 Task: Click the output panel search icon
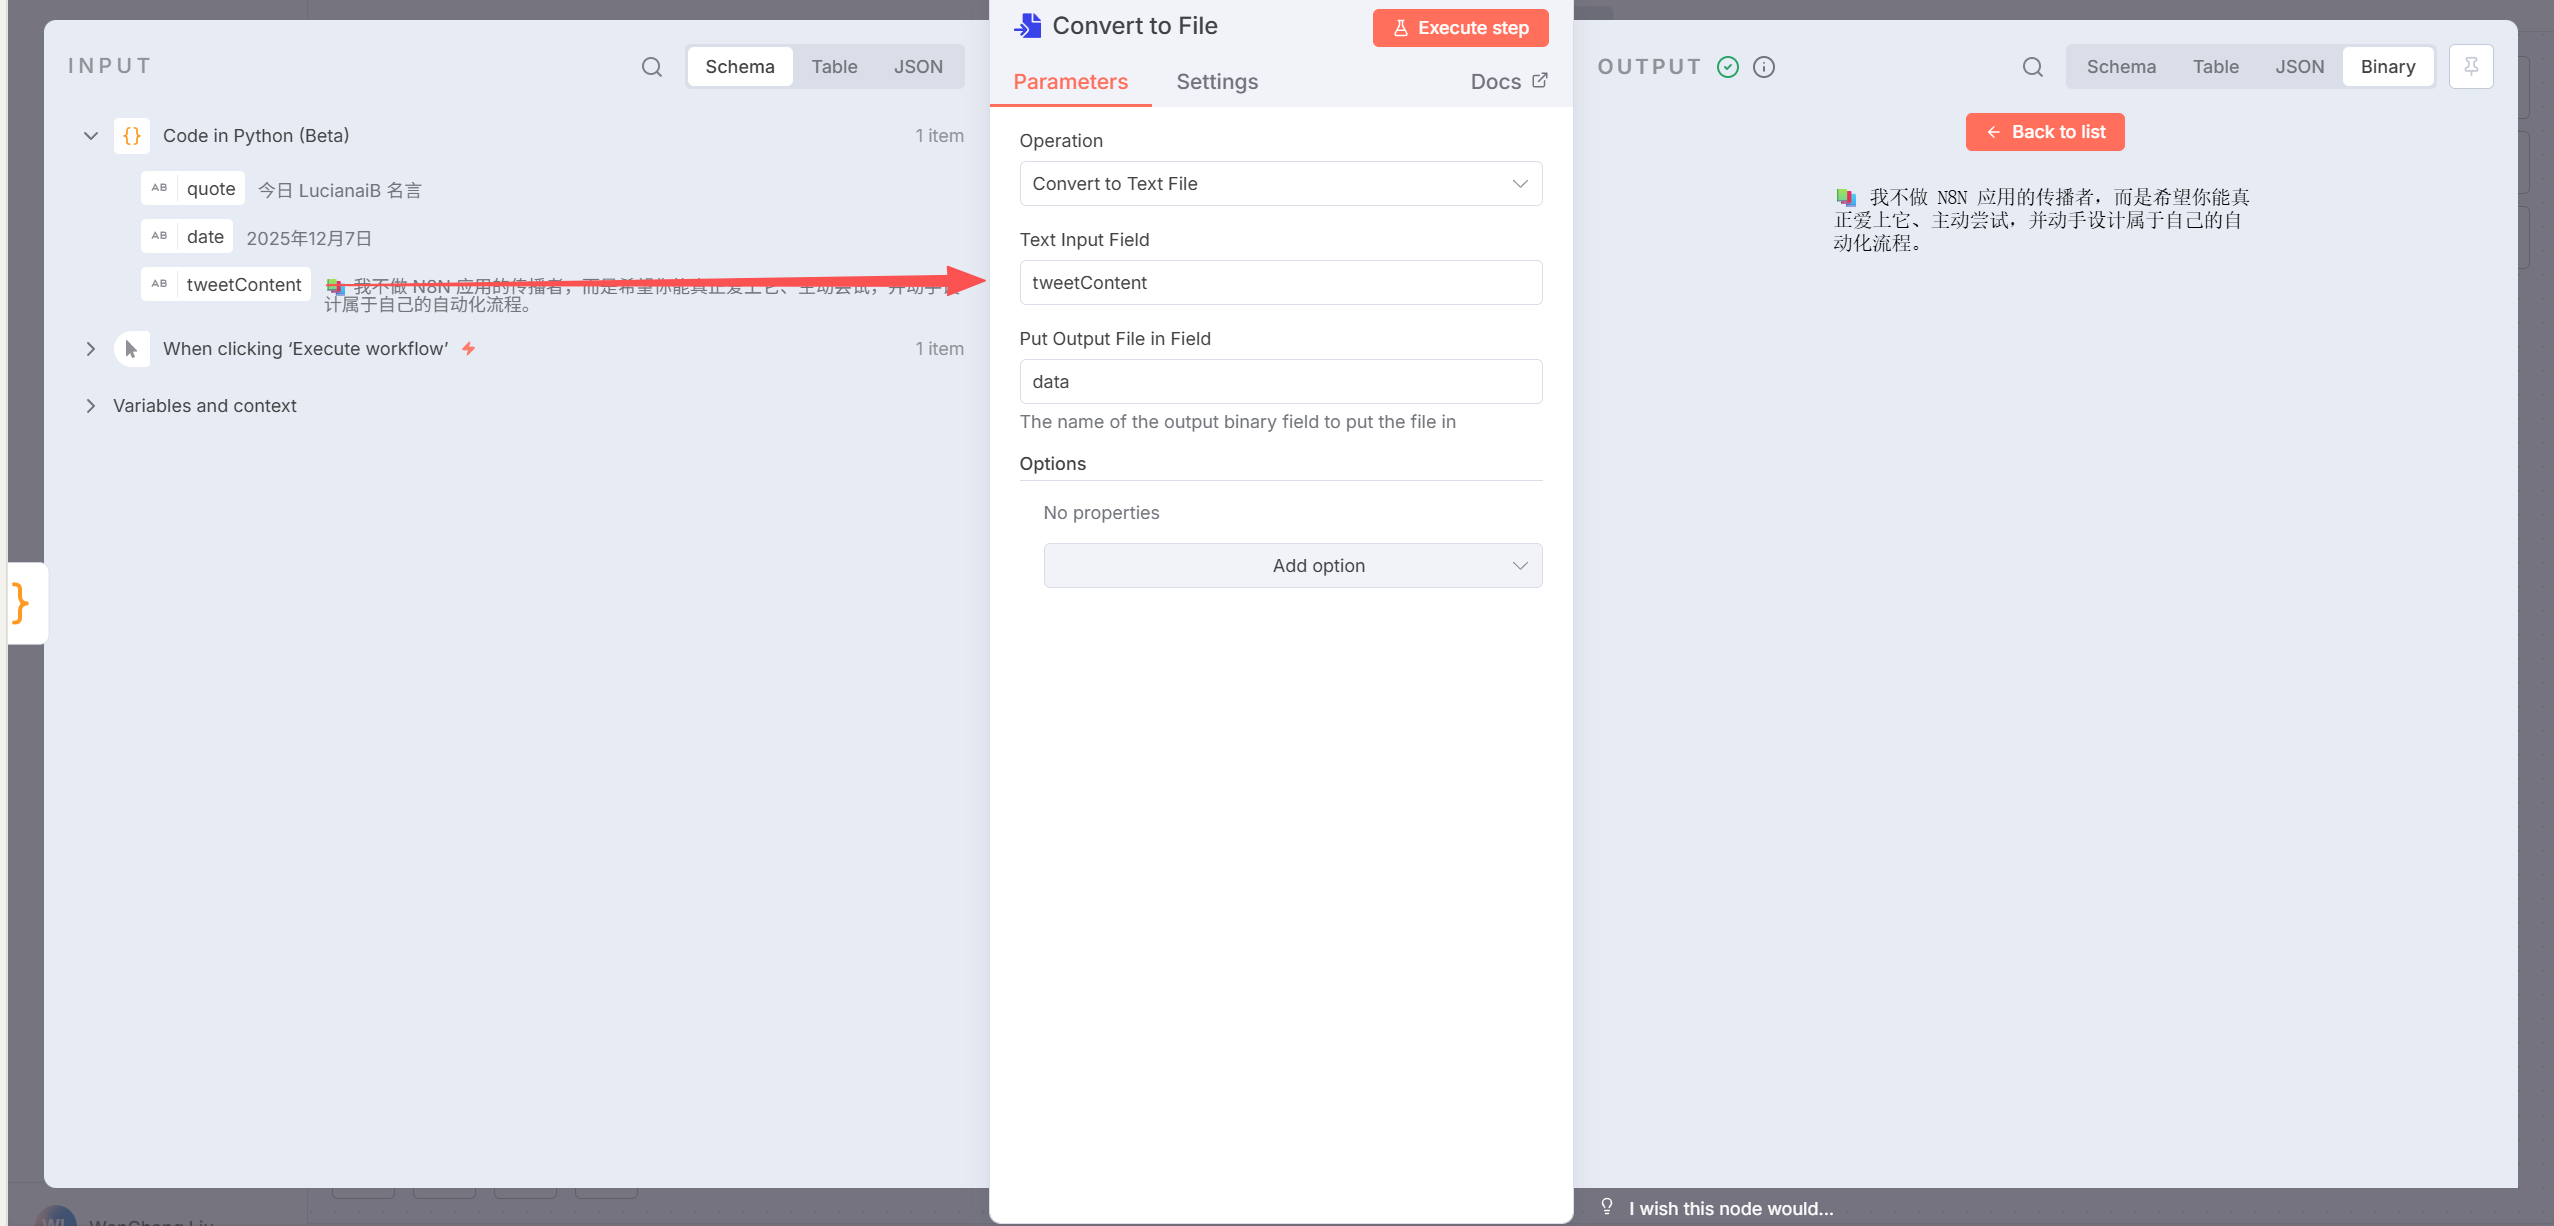tap(2032, 67)
